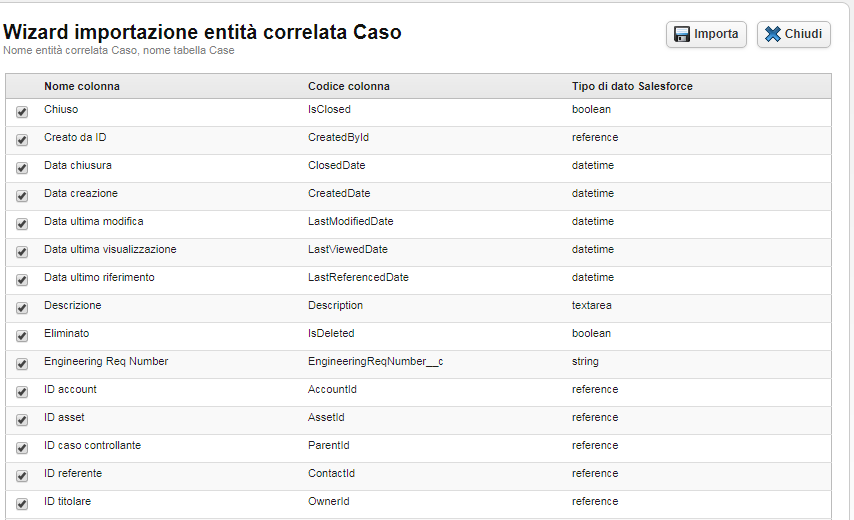The width and height of the screenshot is (854, 520).
Task: Deselect the Engineering Req Number checkbox
Action: coord(22,364)
